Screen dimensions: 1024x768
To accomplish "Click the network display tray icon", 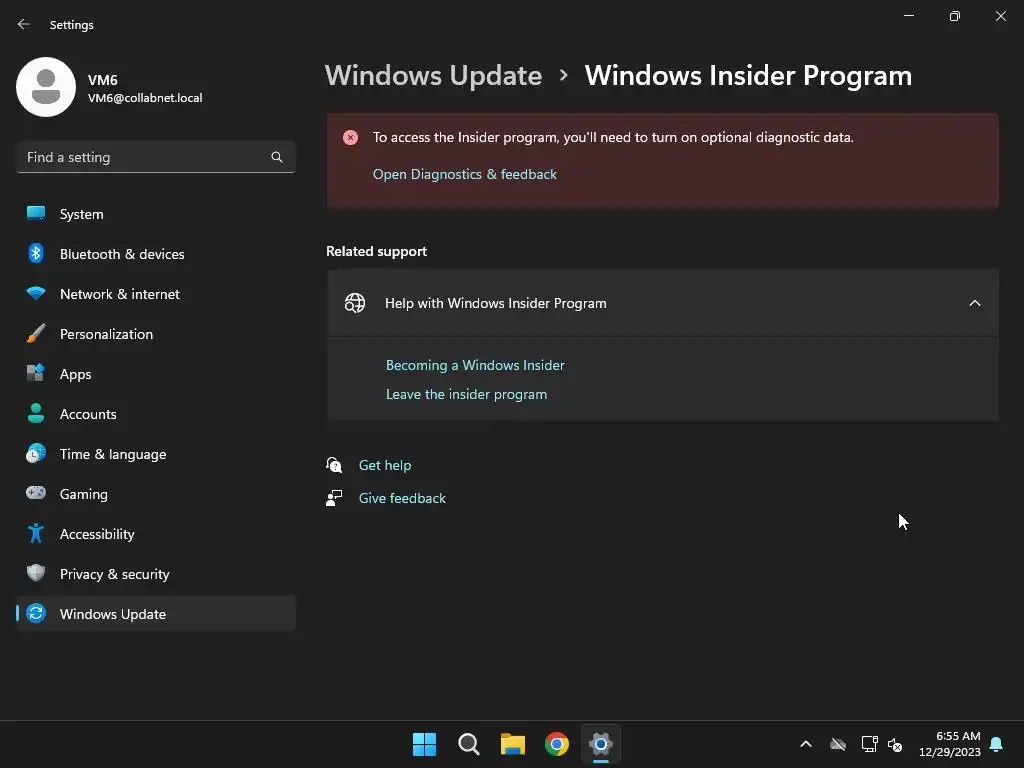I will 869,744.
